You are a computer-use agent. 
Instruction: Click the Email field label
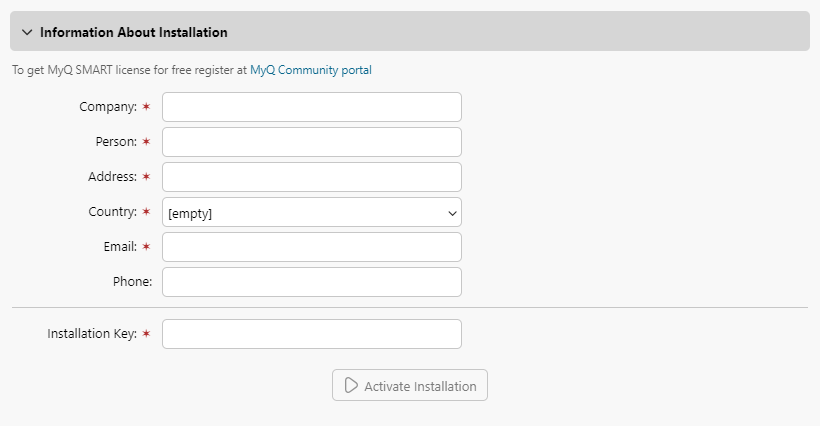120,246
